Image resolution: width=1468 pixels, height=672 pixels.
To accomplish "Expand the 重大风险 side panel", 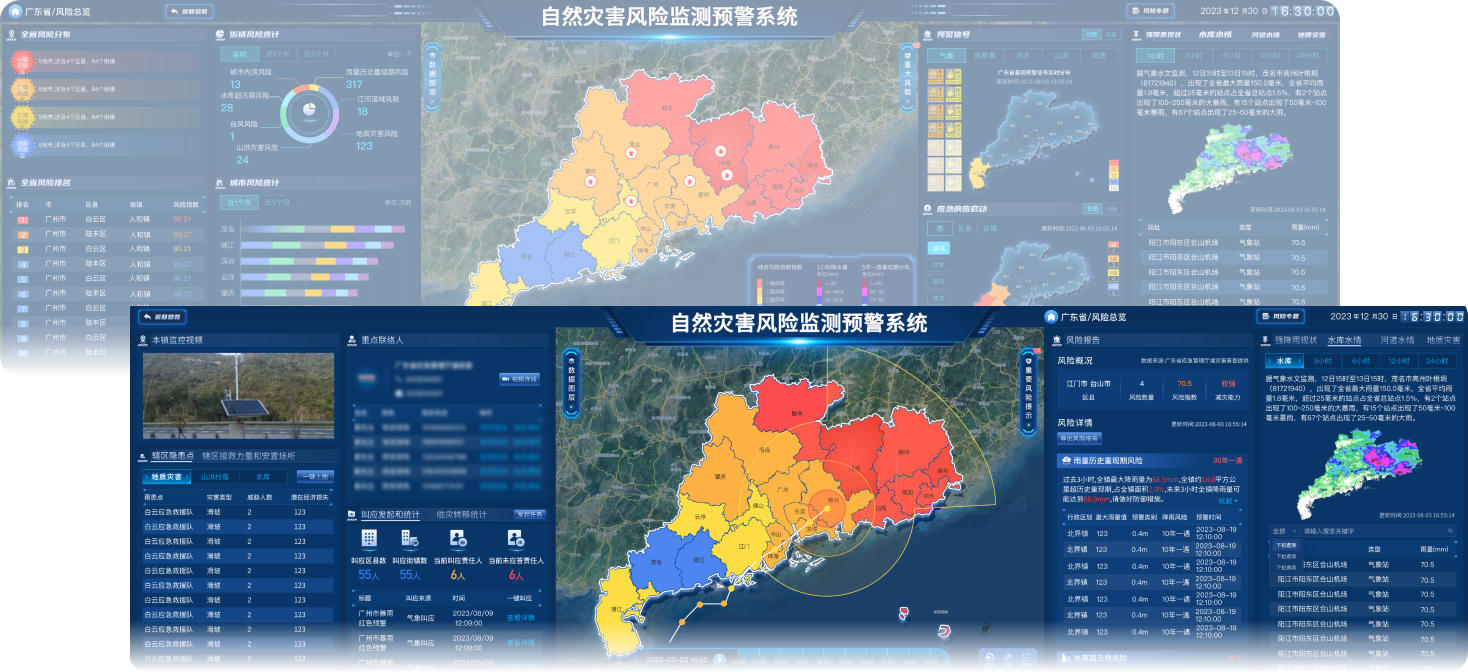I will tap(908, 77).
